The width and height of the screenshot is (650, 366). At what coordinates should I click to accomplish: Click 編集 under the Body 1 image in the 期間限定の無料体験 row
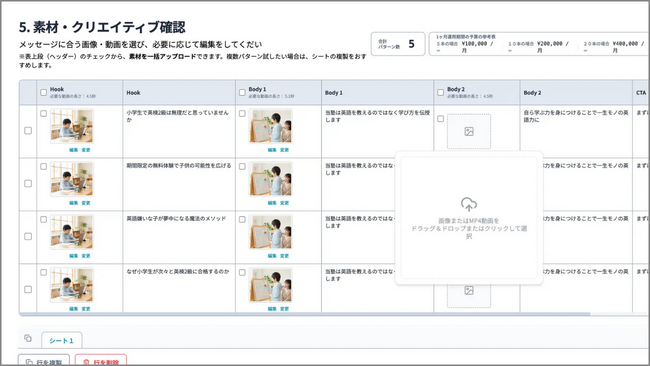272,203
